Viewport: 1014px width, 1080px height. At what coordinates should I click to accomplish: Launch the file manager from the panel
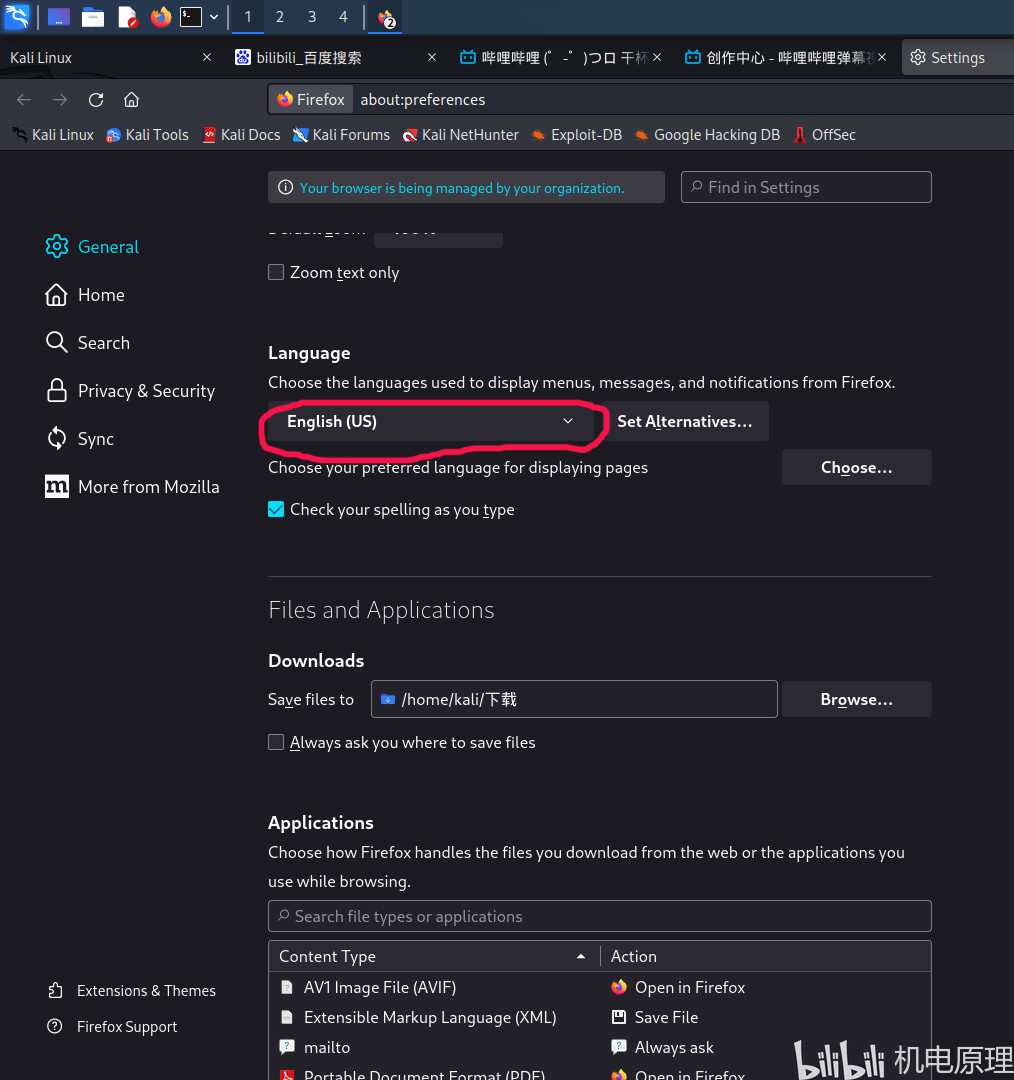click(x=93, y=17)
